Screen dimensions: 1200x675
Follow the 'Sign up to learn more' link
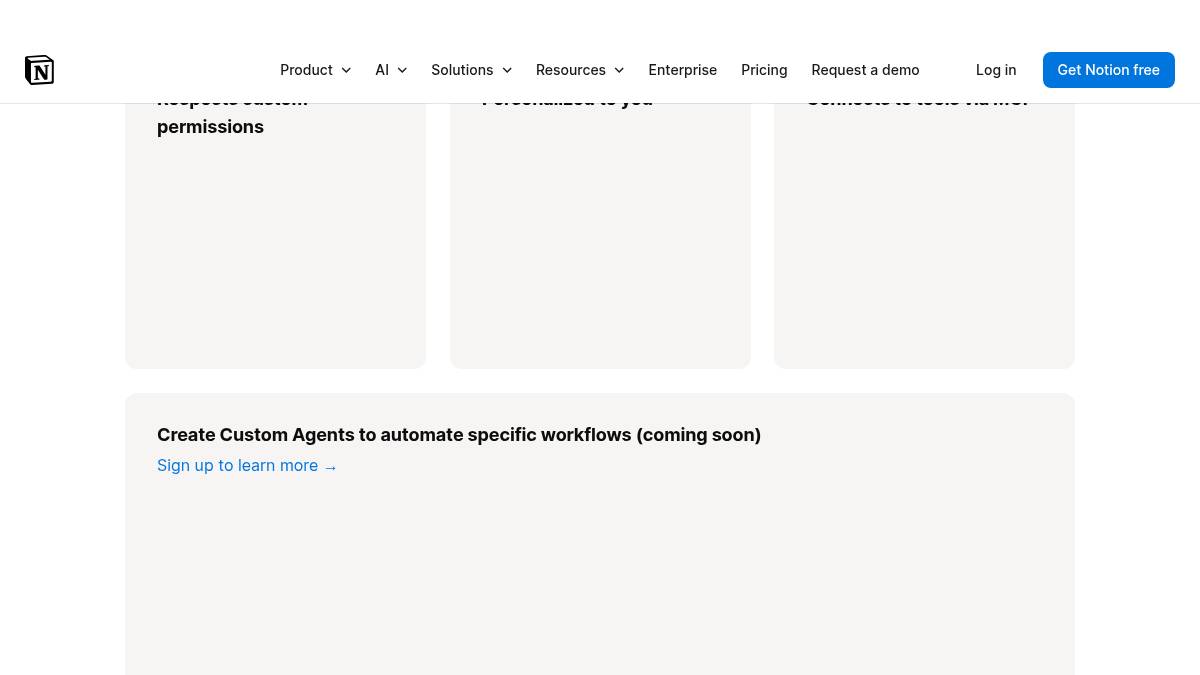point(237,466)
